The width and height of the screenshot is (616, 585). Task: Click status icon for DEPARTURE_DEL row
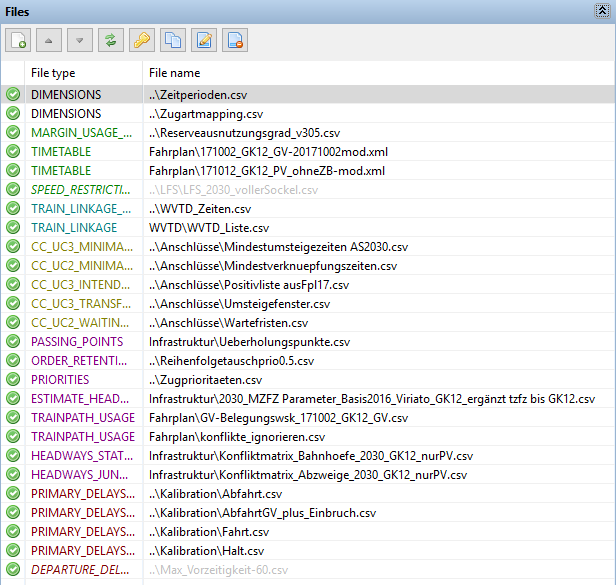point(13,569)
